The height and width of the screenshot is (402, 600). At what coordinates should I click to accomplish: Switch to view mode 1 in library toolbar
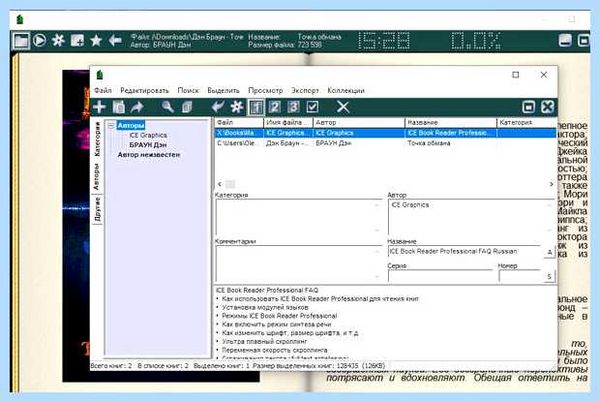tap(256, 107)
